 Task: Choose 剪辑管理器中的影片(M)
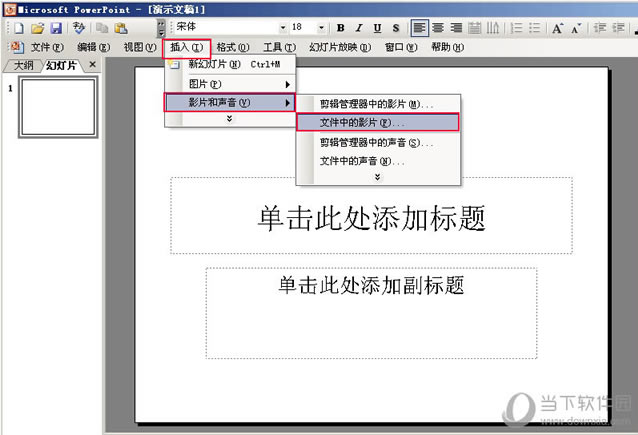point(378,104)
